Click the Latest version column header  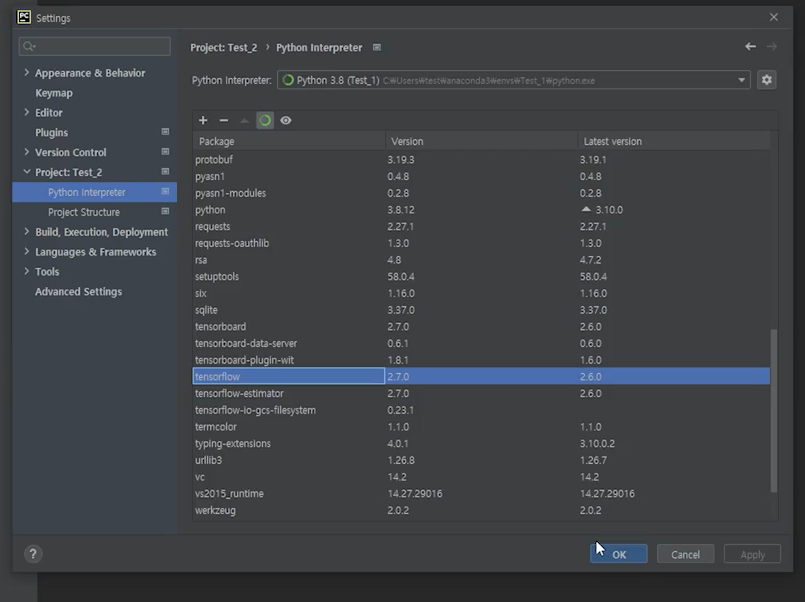pyautogui.click(x=674, y=141)
